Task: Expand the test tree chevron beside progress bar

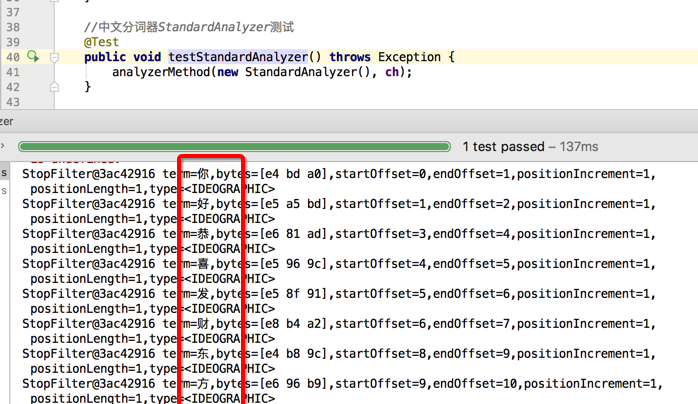Action: click(3, 146)
